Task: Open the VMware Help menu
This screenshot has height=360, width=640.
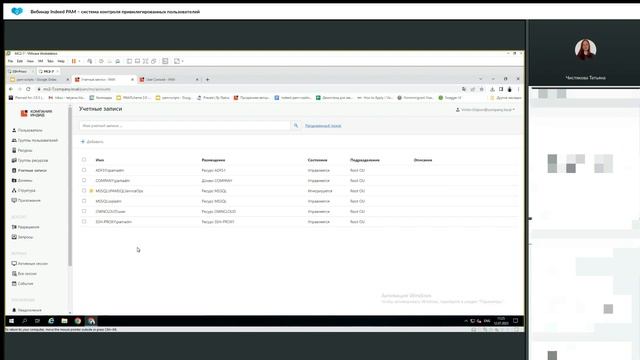Action: (61, 61)
